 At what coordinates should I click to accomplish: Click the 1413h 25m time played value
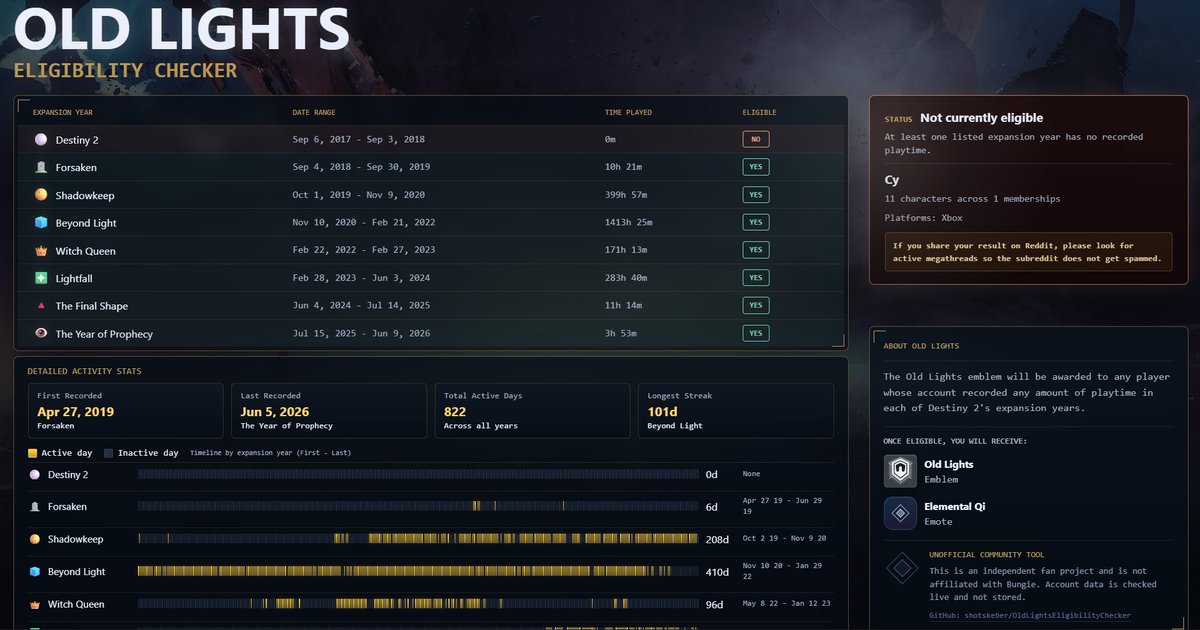[x=630, y=222]
